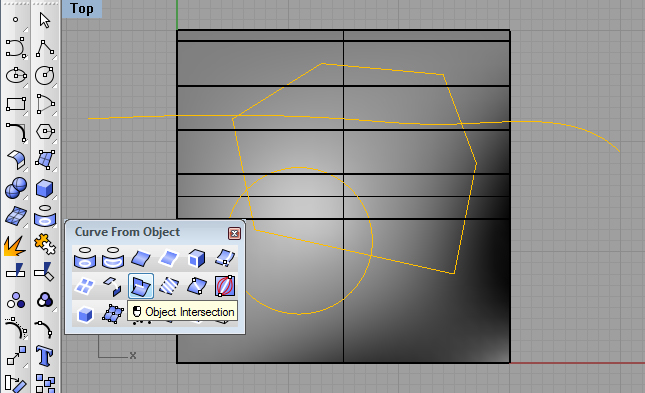Viewport: 645px width, 393px height.
Task: Select the Text tool with letter T
Action: (x=45, y=356)
